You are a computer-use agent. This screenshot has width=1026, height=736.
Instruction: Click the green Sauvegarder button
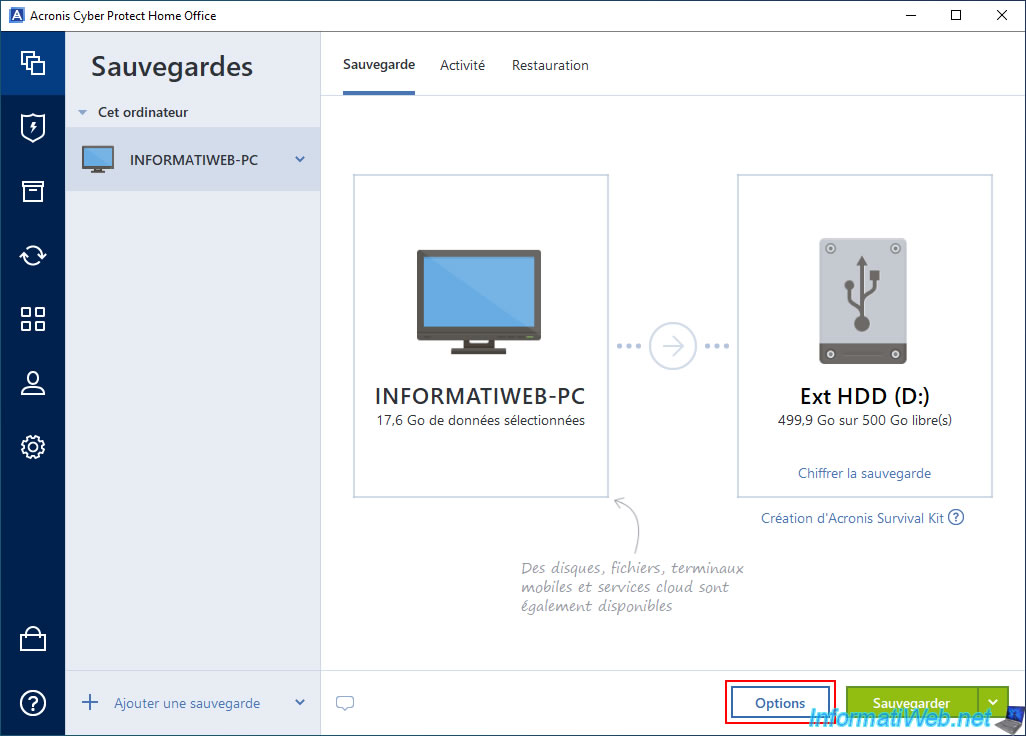point(911,703)
